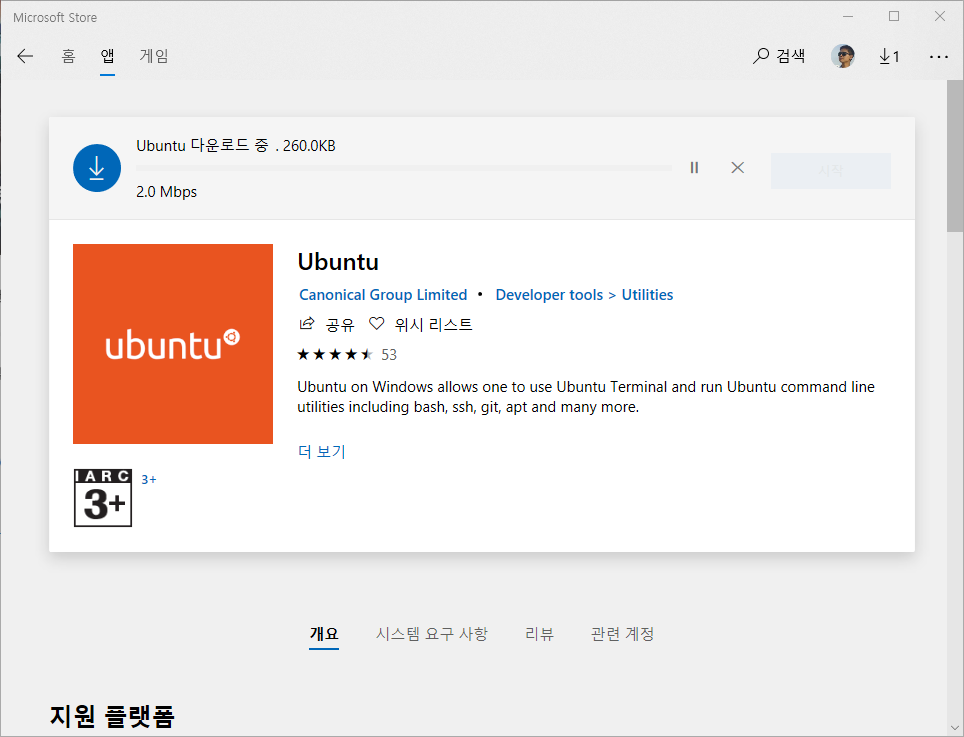This screenshot has height=737, width=964.
Task: Click the blue download circle icon
Action: click(97, 168)
